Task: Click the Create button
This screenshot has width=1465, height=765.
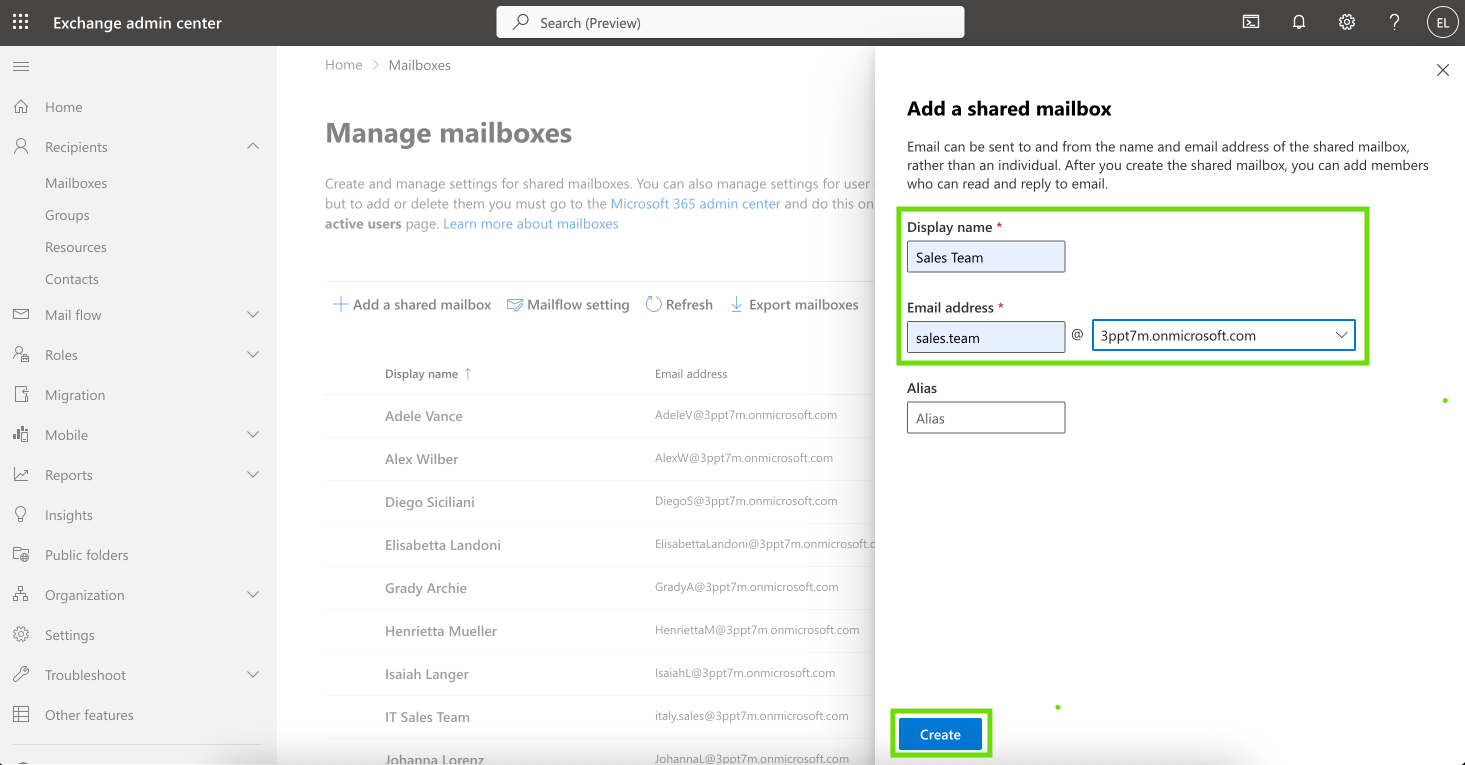Action: [x=940, y=734]
